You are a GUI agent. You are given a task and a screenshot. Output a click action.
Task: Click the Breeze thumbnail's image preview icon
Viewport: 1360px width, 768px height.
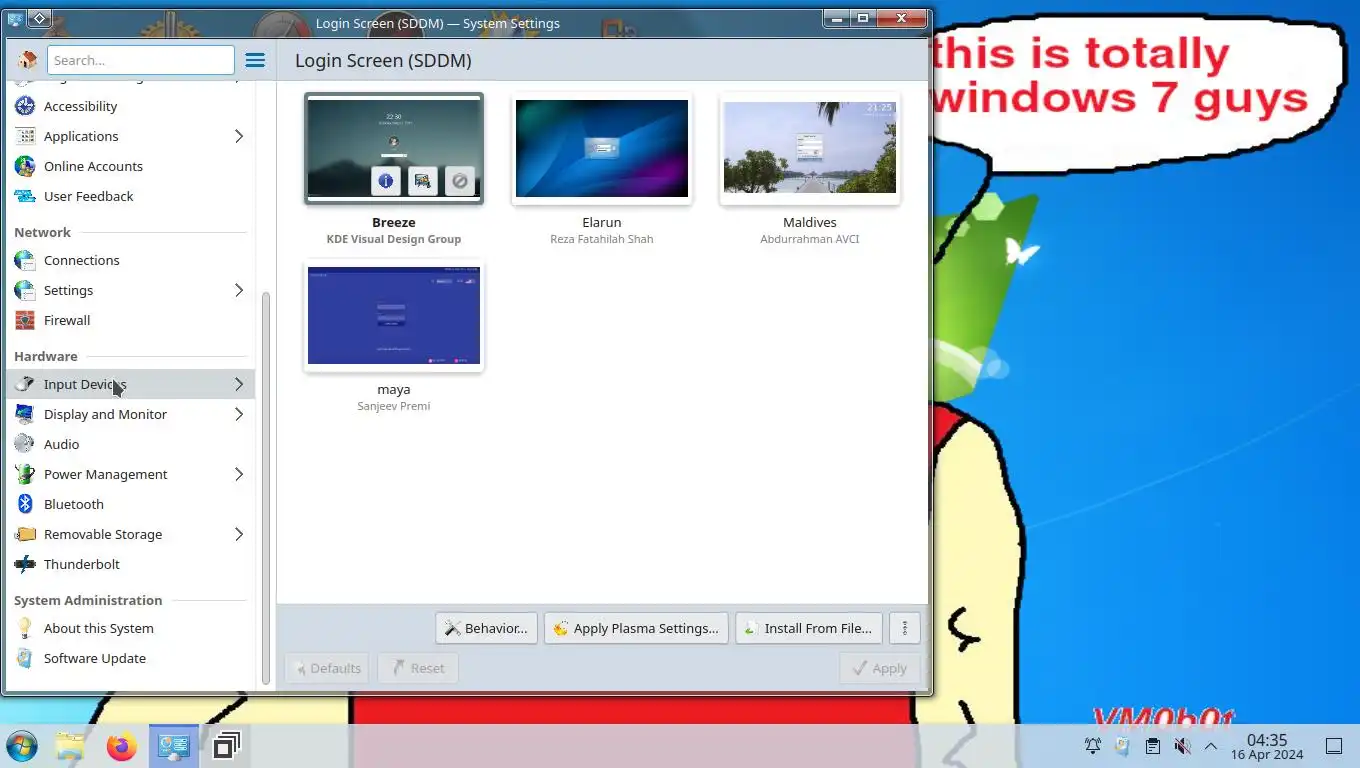pos(423,181)
